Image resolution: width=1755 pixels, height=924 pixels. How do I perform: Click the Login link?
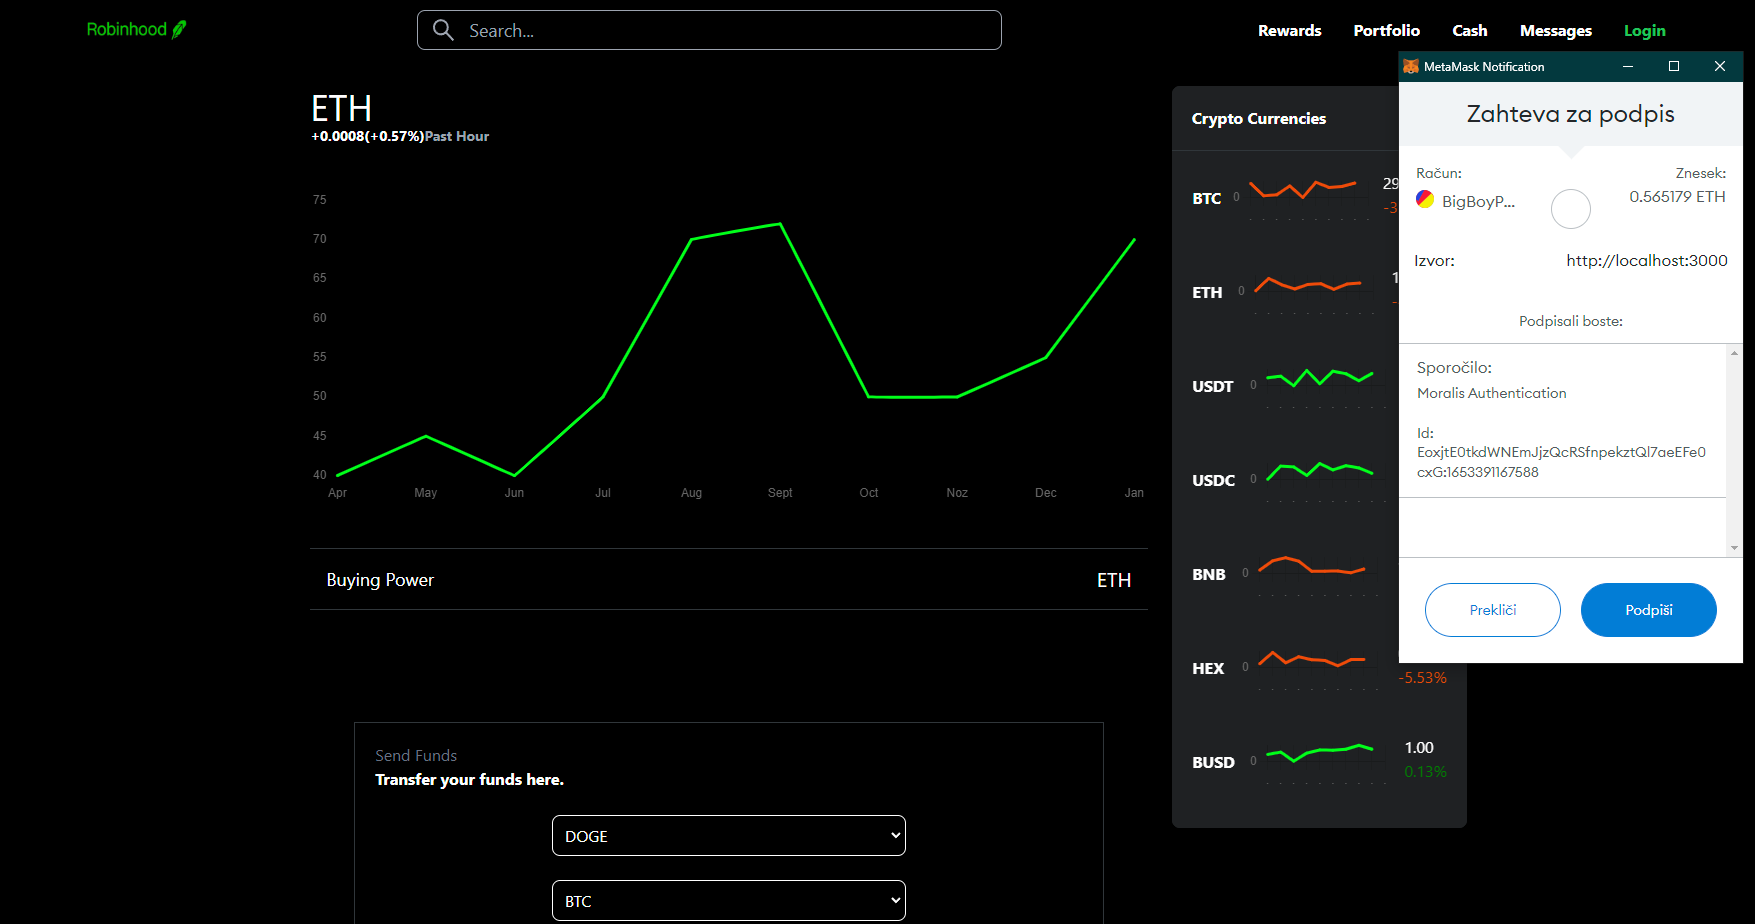tap(1645, 31)
